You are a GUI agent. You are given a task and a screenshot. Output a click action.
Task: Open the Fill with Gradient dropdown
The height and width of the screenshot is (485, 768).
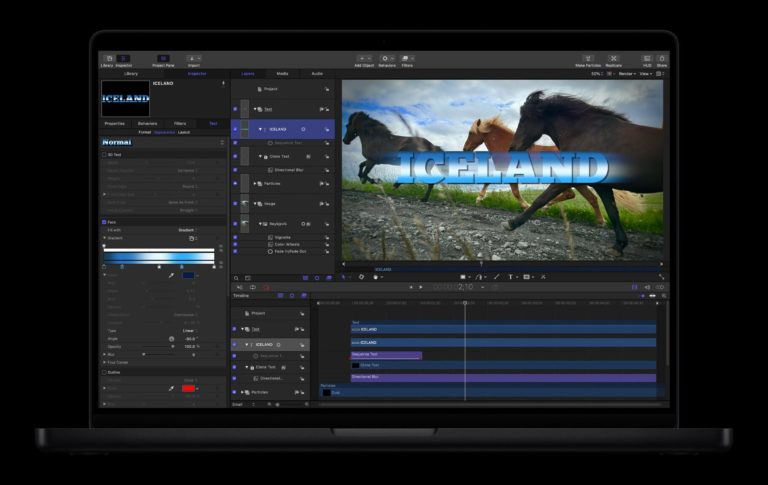coord(188,230)
